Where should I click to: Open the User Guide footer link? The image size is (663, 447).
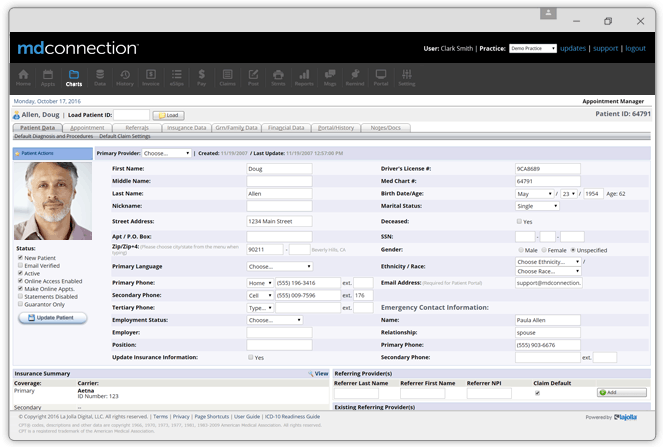(247, 417)
